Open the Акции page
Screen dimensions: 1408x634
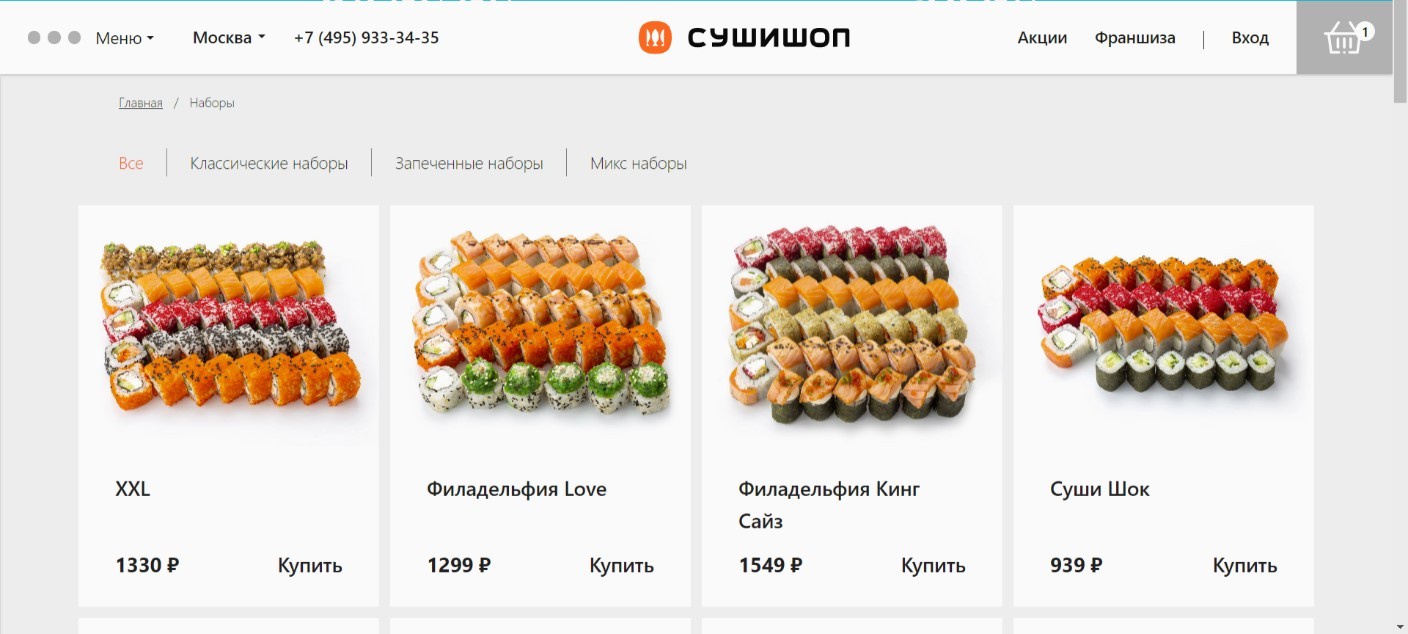click(x=1042, y=38)
